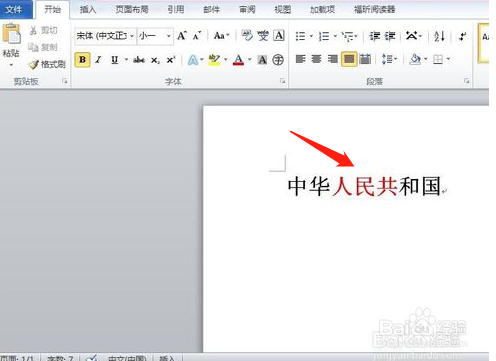
Task: Click the Phonetic Guide 变 icon
Action: pos(263,35)
